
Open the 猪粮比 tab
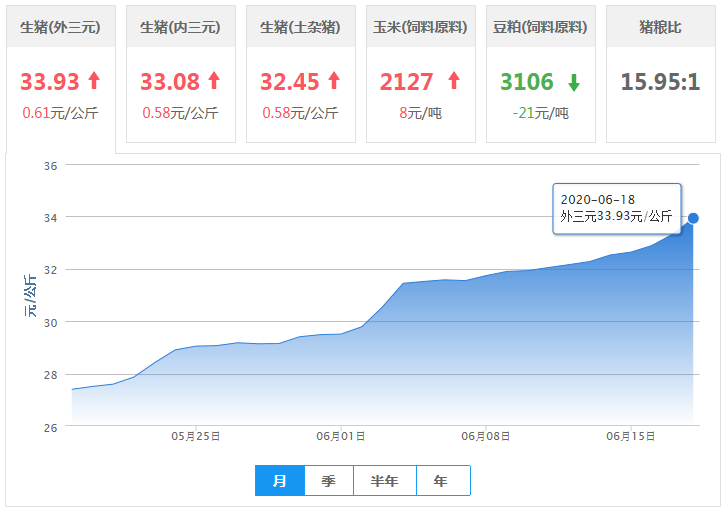pos(660,28)
